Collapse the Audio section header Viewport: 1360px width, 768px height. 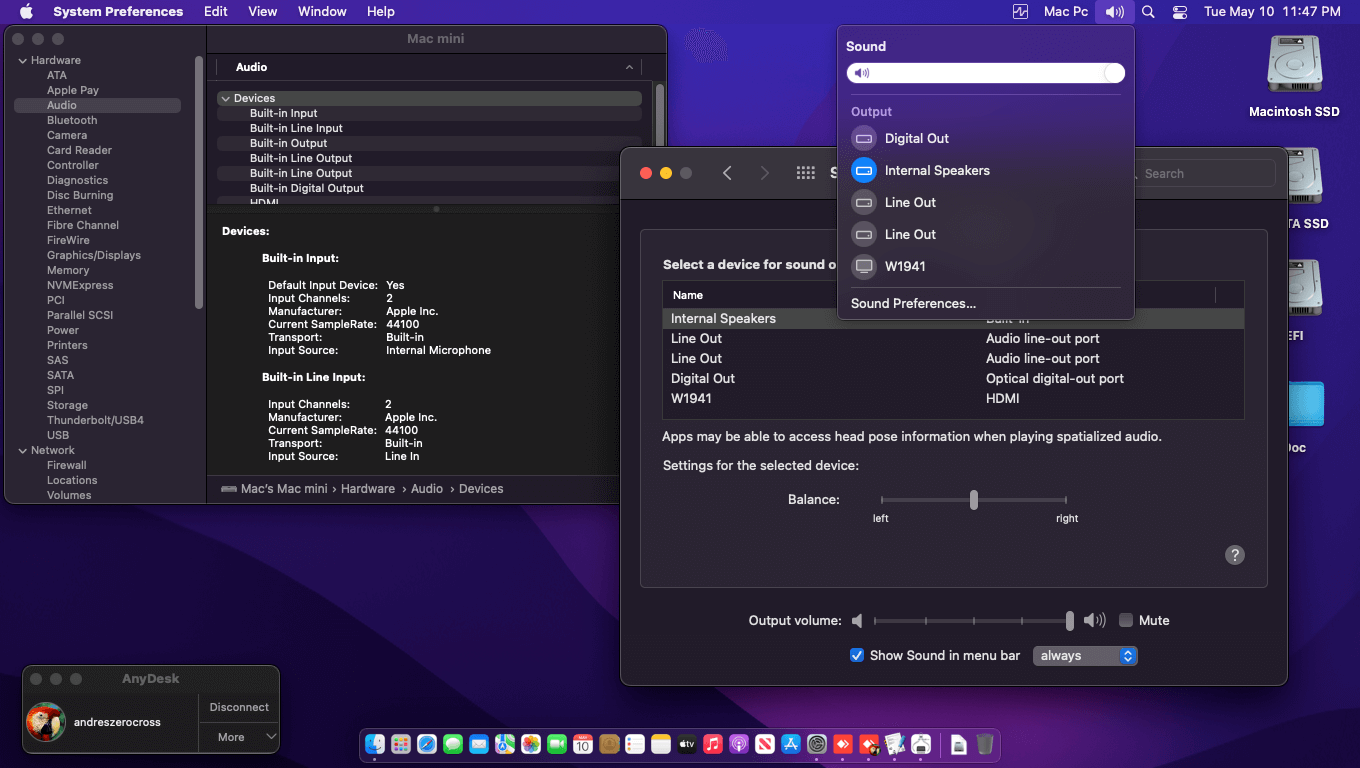(629, 67)
